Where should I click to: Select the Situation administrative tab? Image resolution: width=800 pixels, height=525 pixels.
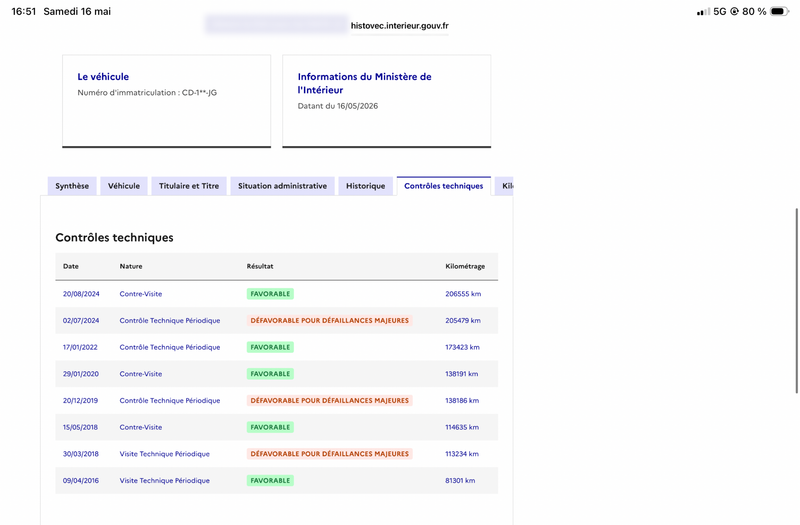pos(282,186)
